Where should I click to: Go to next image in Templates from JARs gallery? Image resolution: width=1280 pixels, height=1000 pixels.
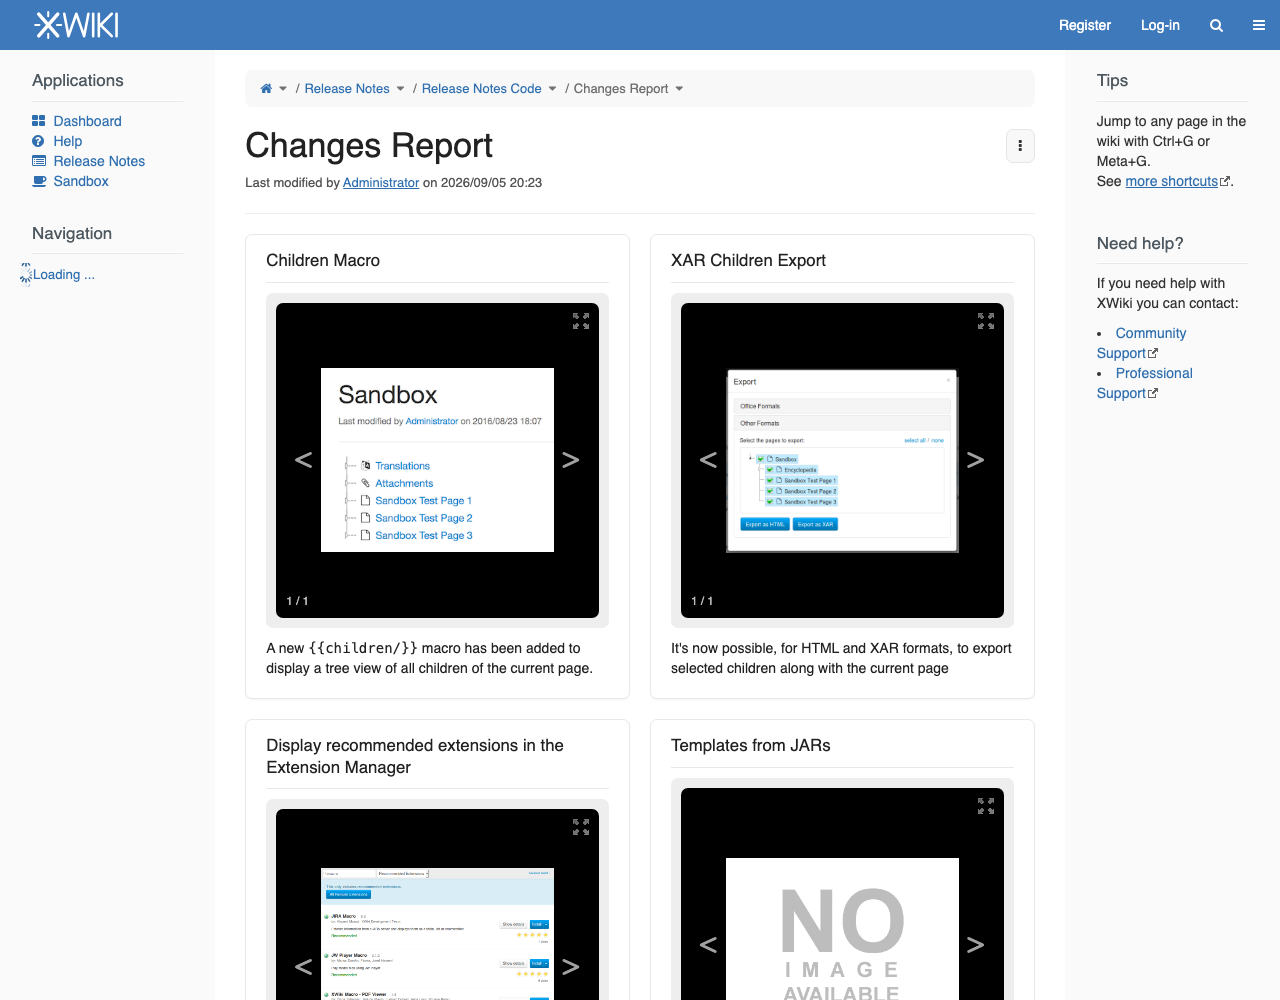975,945
